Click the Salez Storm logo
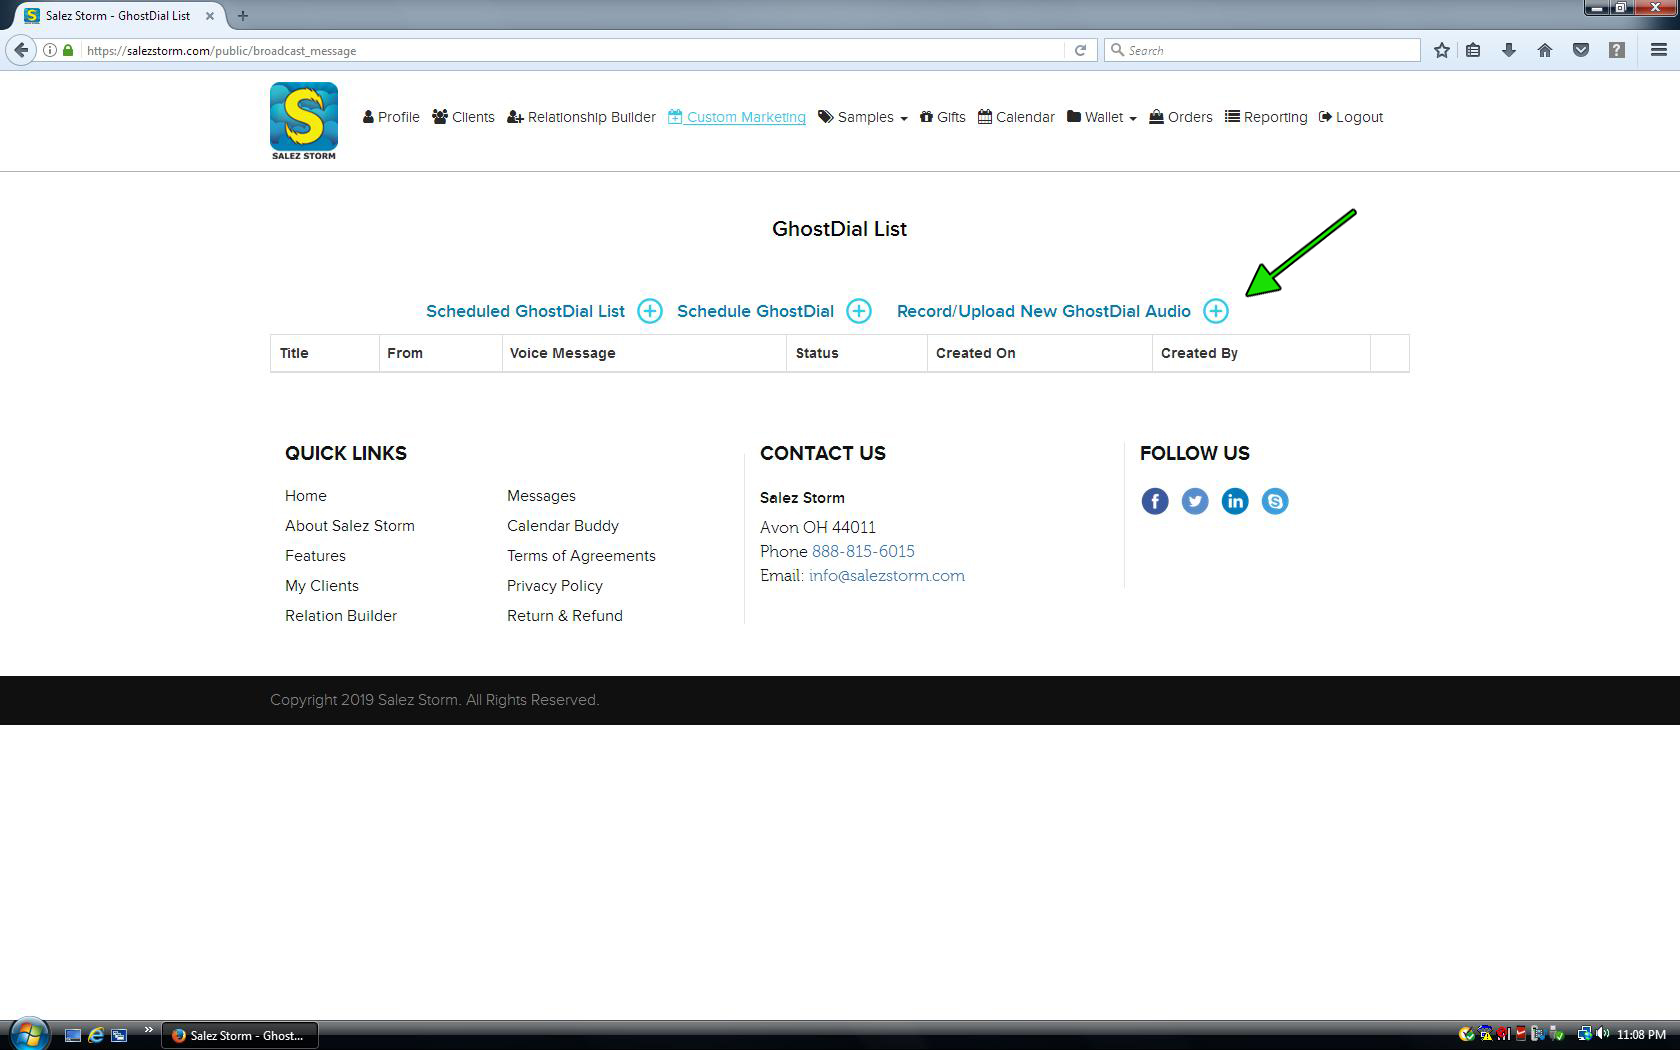Image resolution: width=1680 pixels, height=1050 pixels. 304,121
